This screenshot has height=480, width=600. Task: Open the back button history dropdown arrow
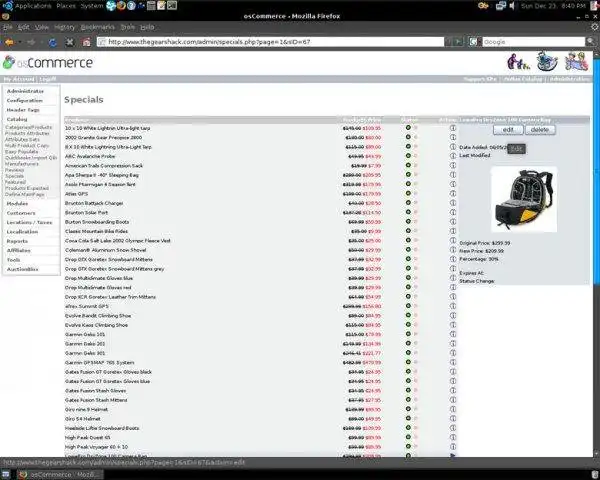tap(19, 42)
